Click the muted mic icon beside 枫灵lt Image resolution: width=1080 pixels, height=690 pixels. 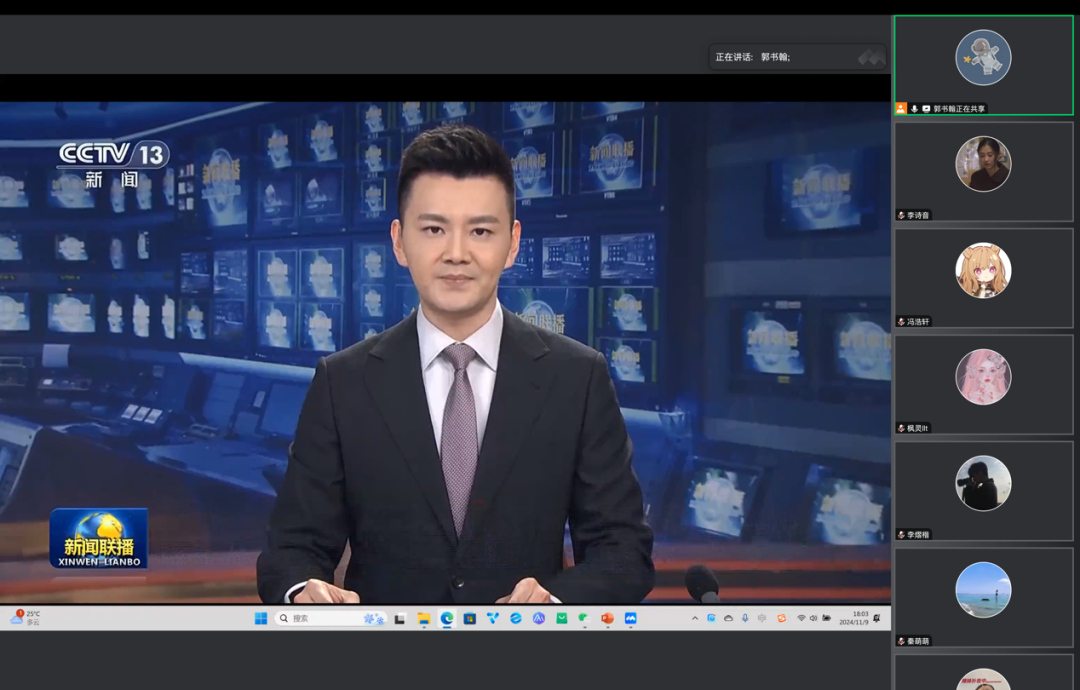pyautogui.click(x=901, y=428)
